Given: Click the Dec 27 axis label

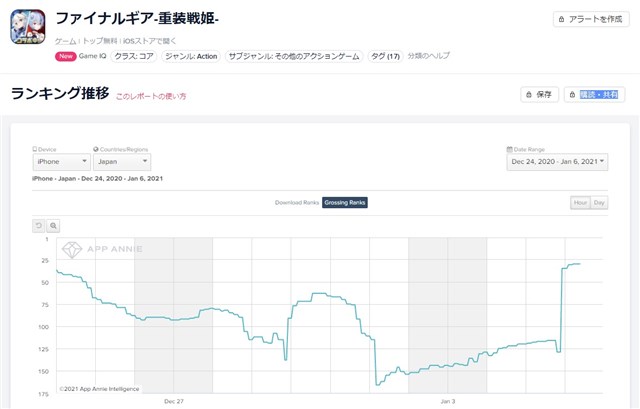Looking at the screenshot, I should coord(174,401).
